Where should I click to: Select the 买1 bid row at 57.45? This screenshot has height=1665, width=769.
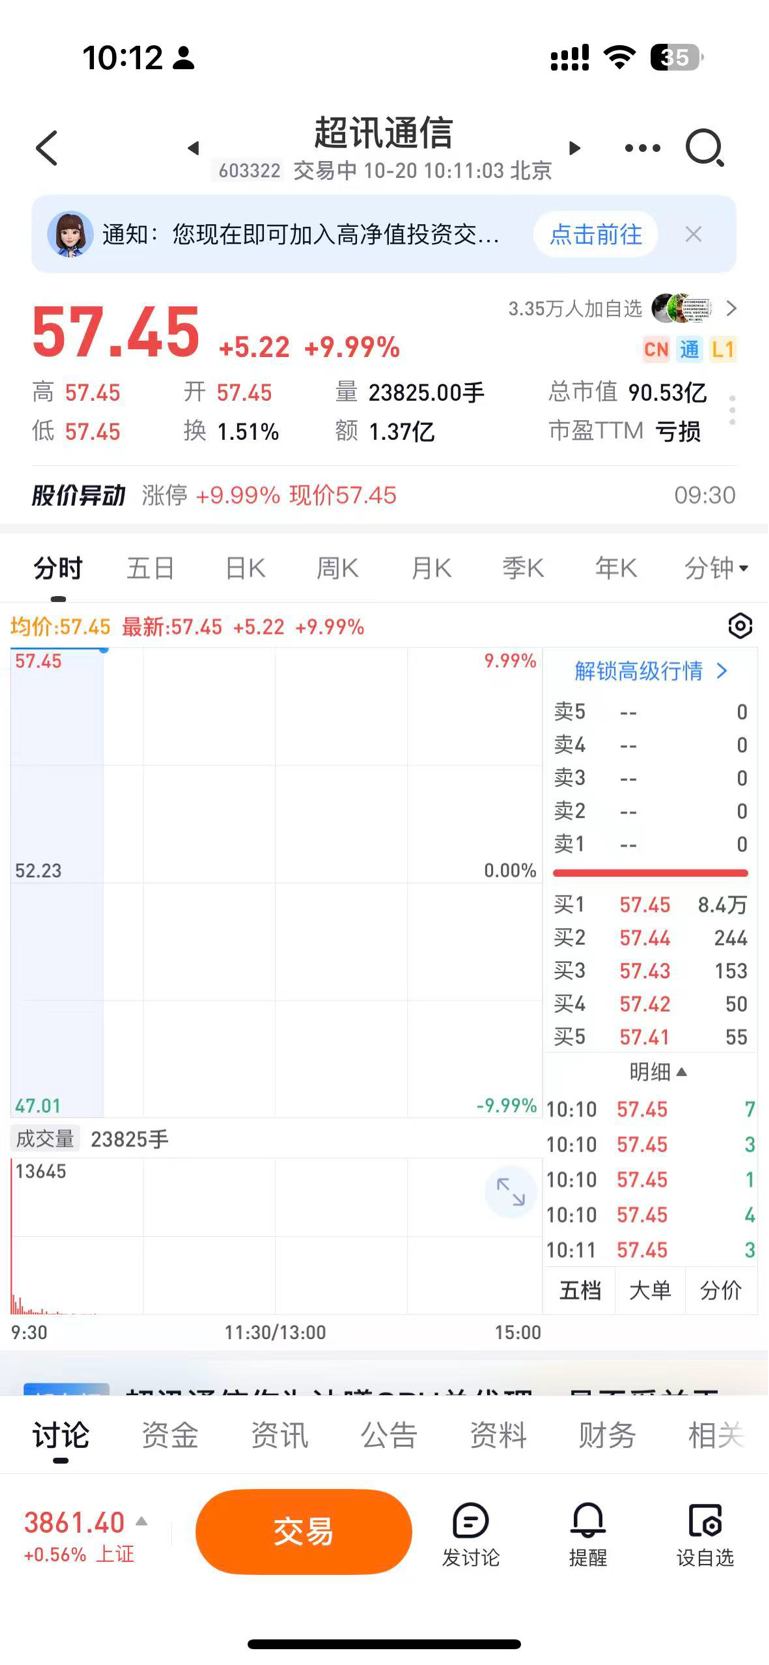point(650,905)
